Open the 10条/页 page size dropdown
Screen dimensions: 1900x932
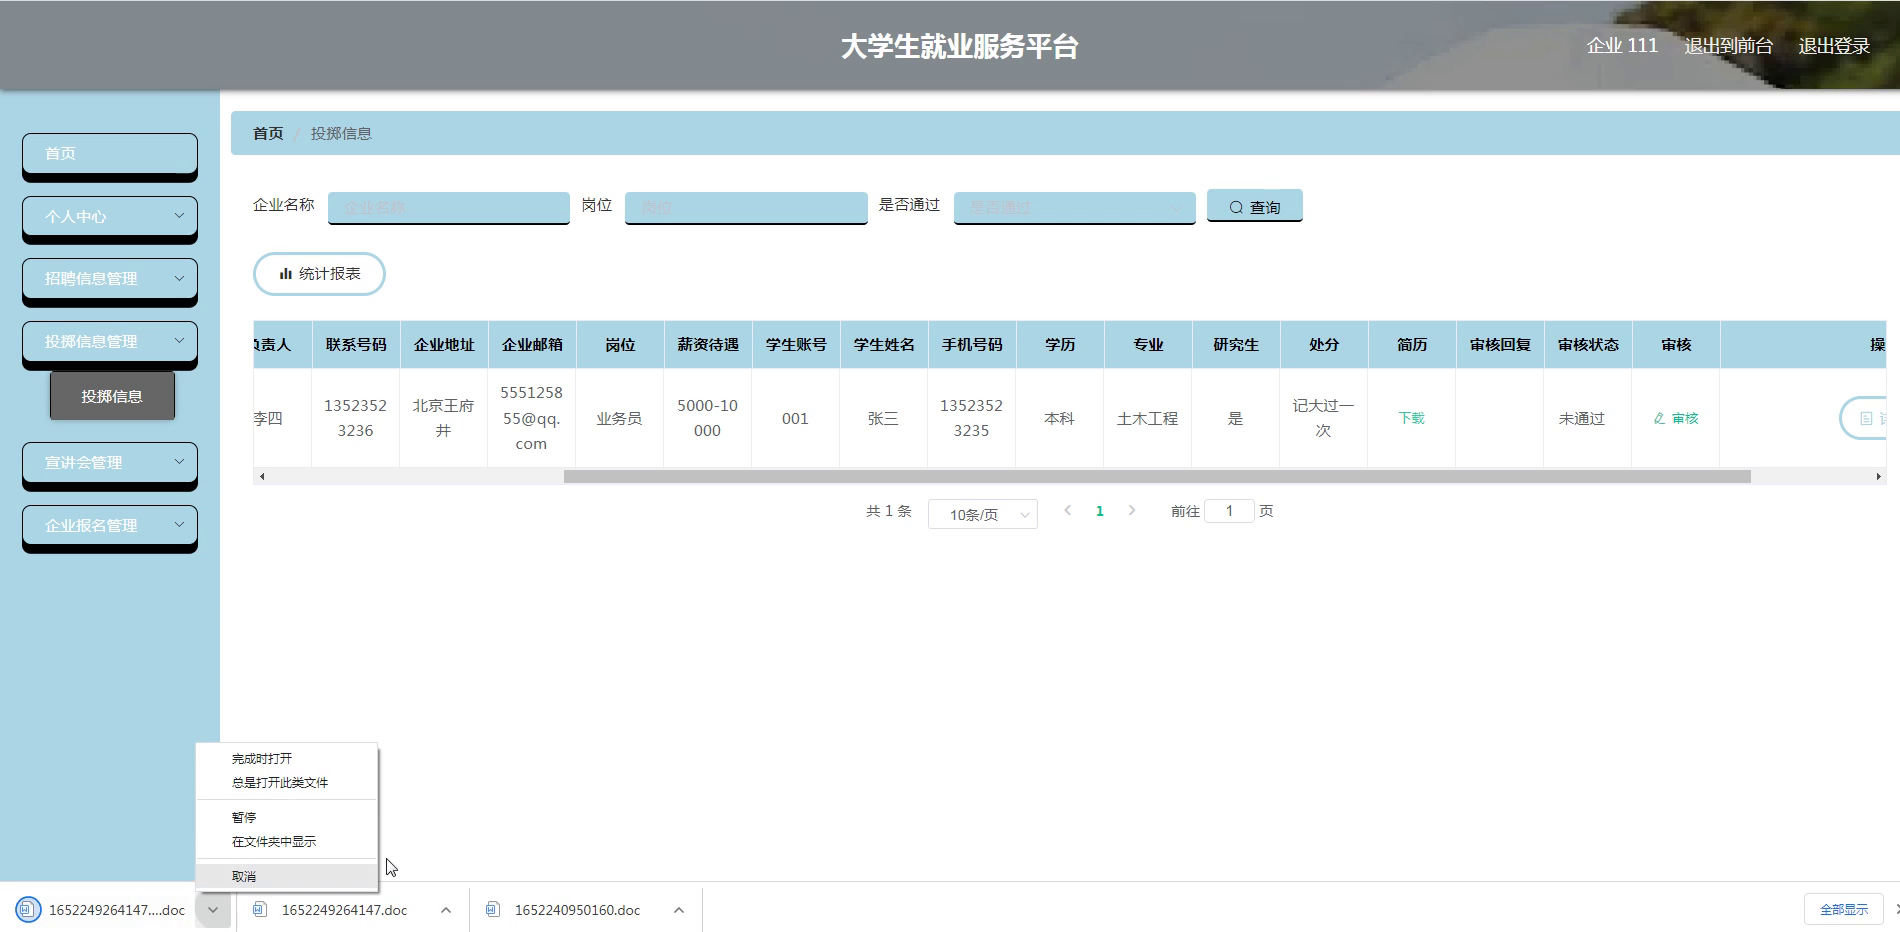tap(983, 514)
